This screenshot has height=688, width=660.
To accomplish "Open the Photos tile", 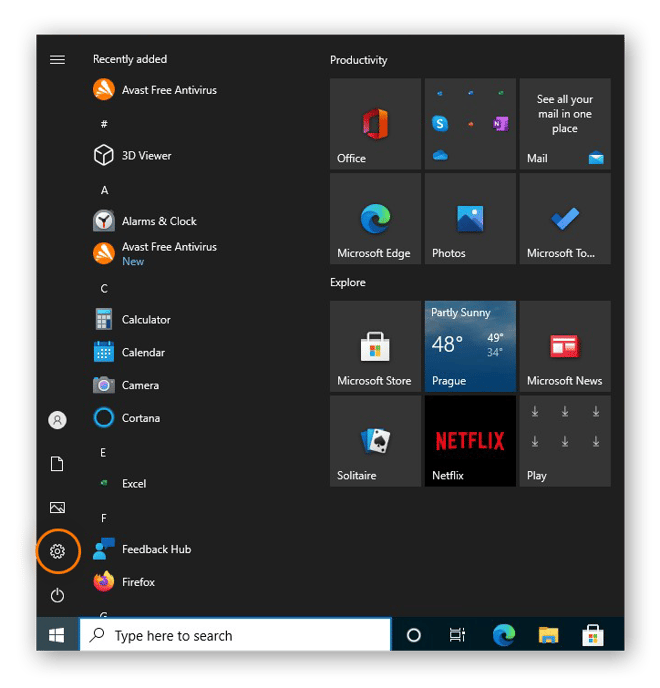I will click(470, 219).
